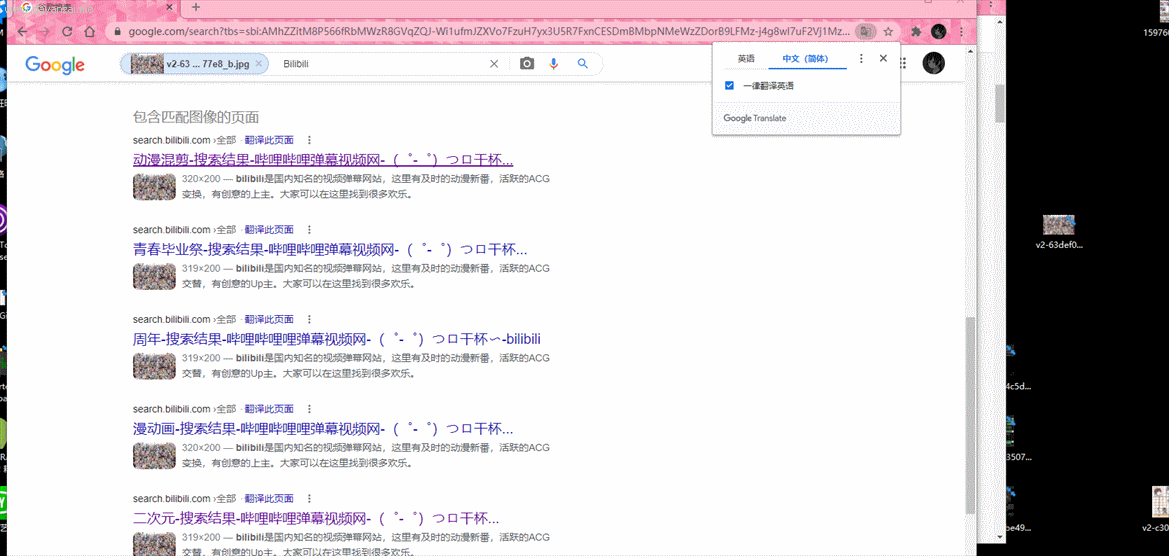Toggle the 一律翻译英语 checkbox
Image resolution: width=1169 pixels, height=556 pixels.
point(730,86)
